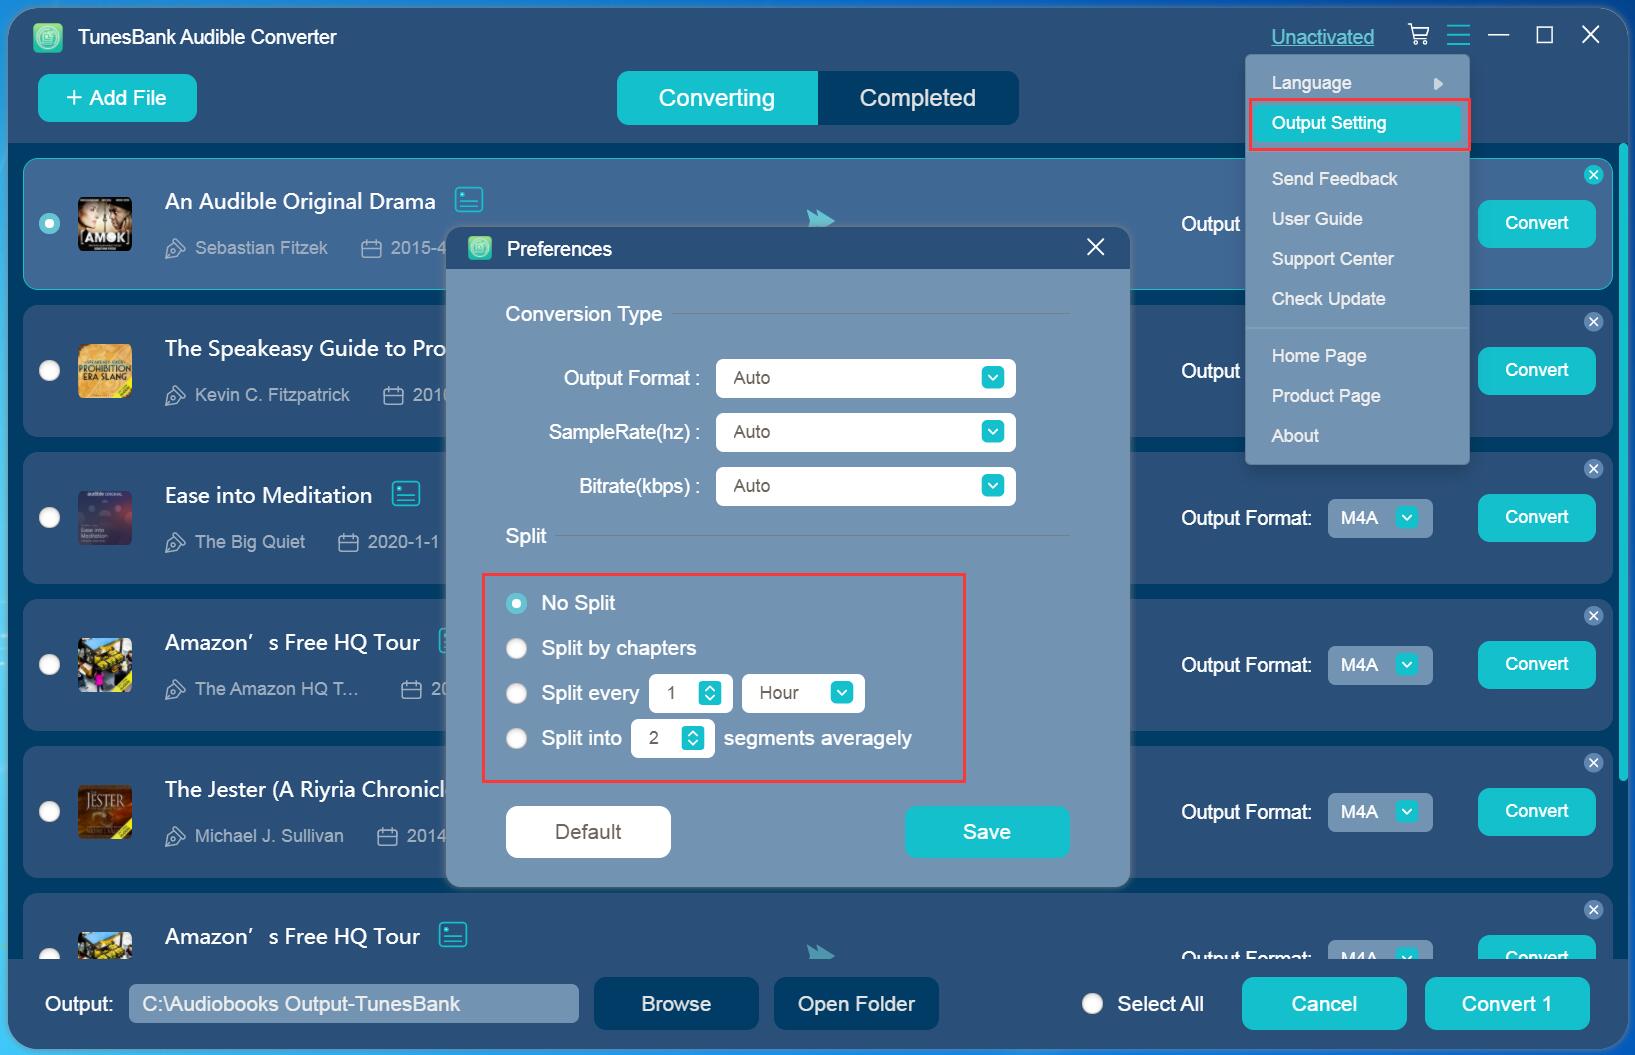Click the author icon beside Kevin C. Fitzpatrick
The height and width of the screenshot is (1055, 1635).
[x=175, y=395]
